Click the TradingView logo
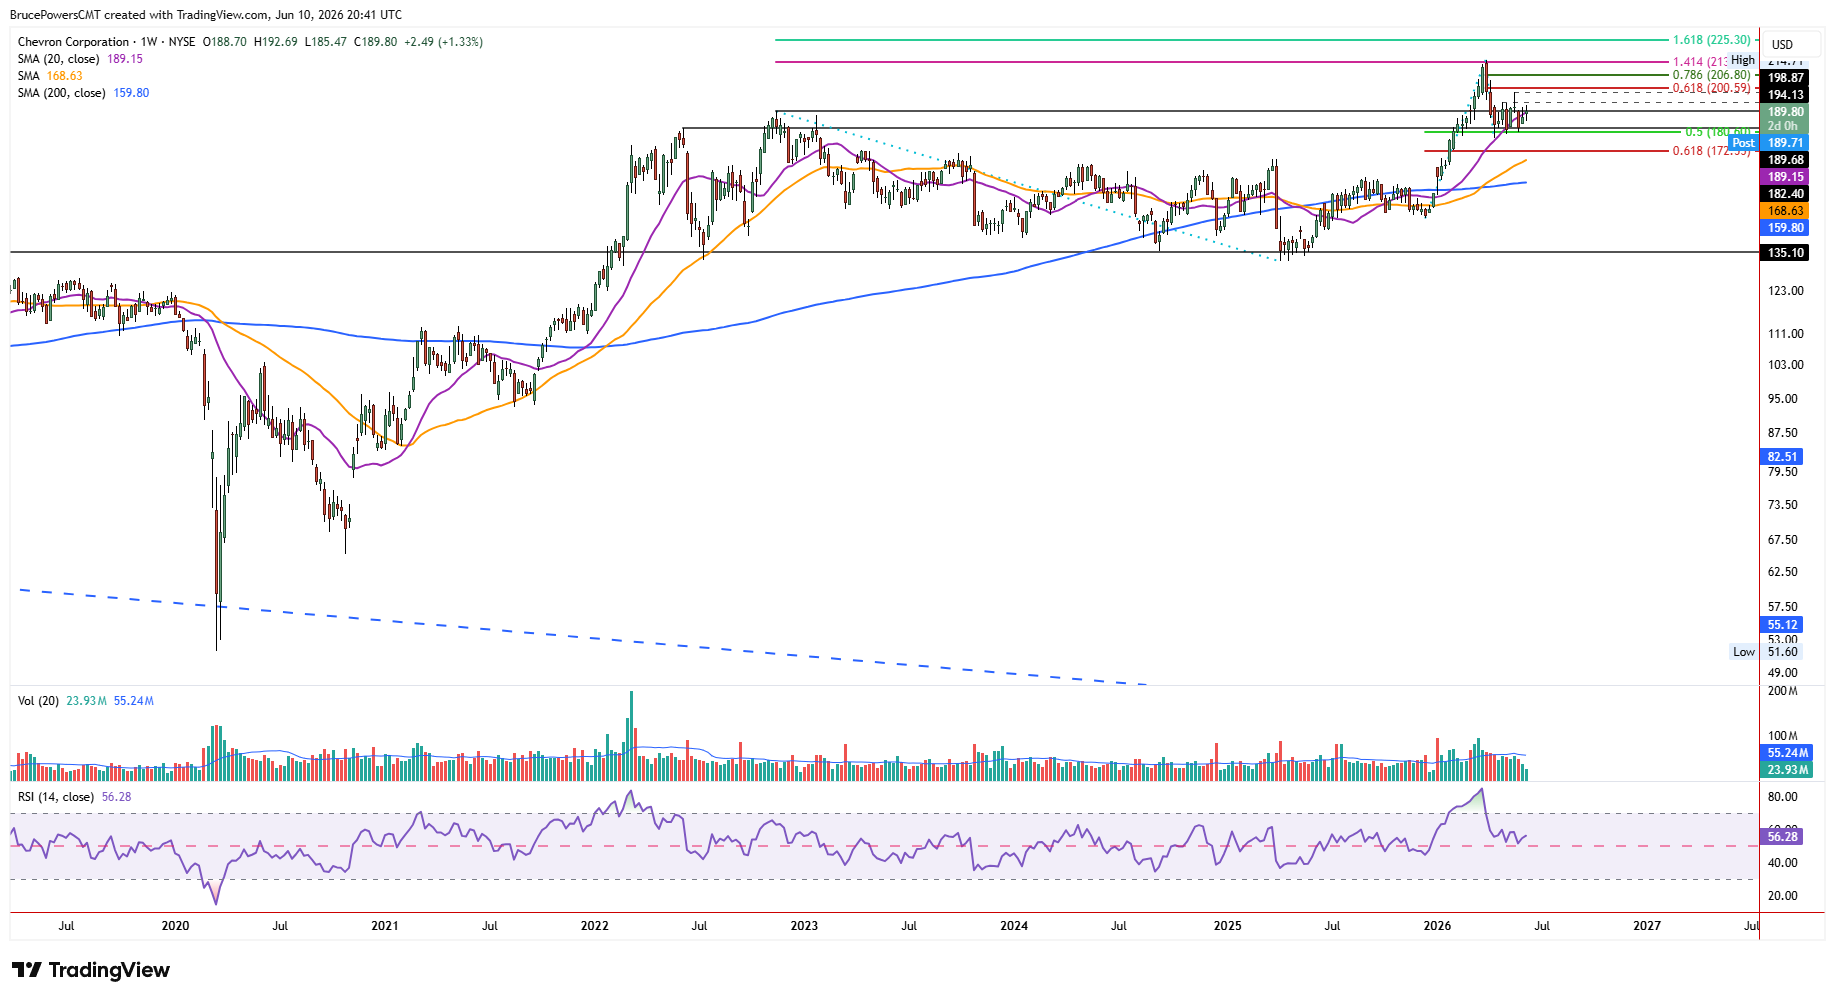The image size is (1835, 1000). coord(91,970)
